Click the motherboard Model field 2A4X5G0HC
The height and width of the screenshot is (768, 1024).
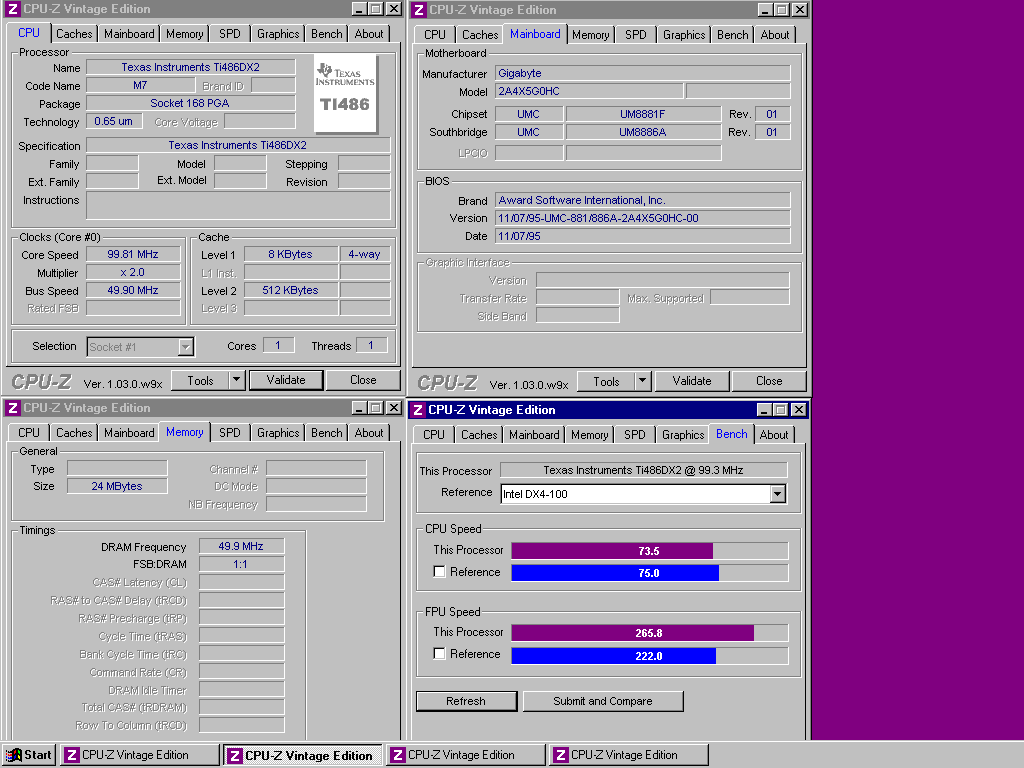(589, 91)
